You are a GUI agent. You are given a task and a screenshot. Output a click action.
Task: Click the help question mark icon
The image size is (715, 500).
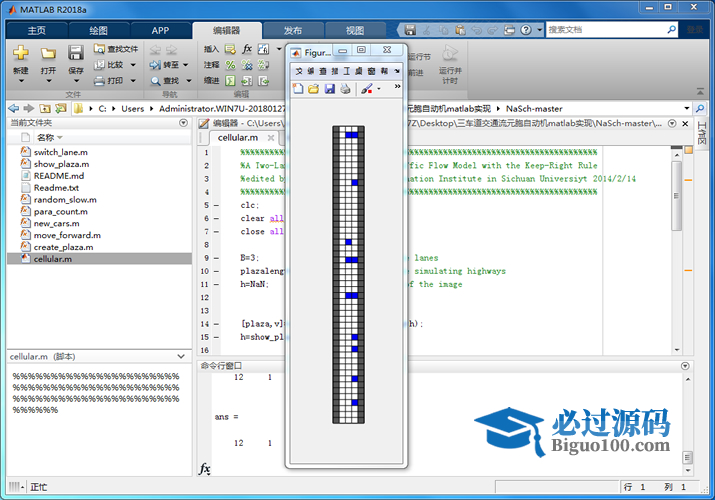click(x=526, y=30)
